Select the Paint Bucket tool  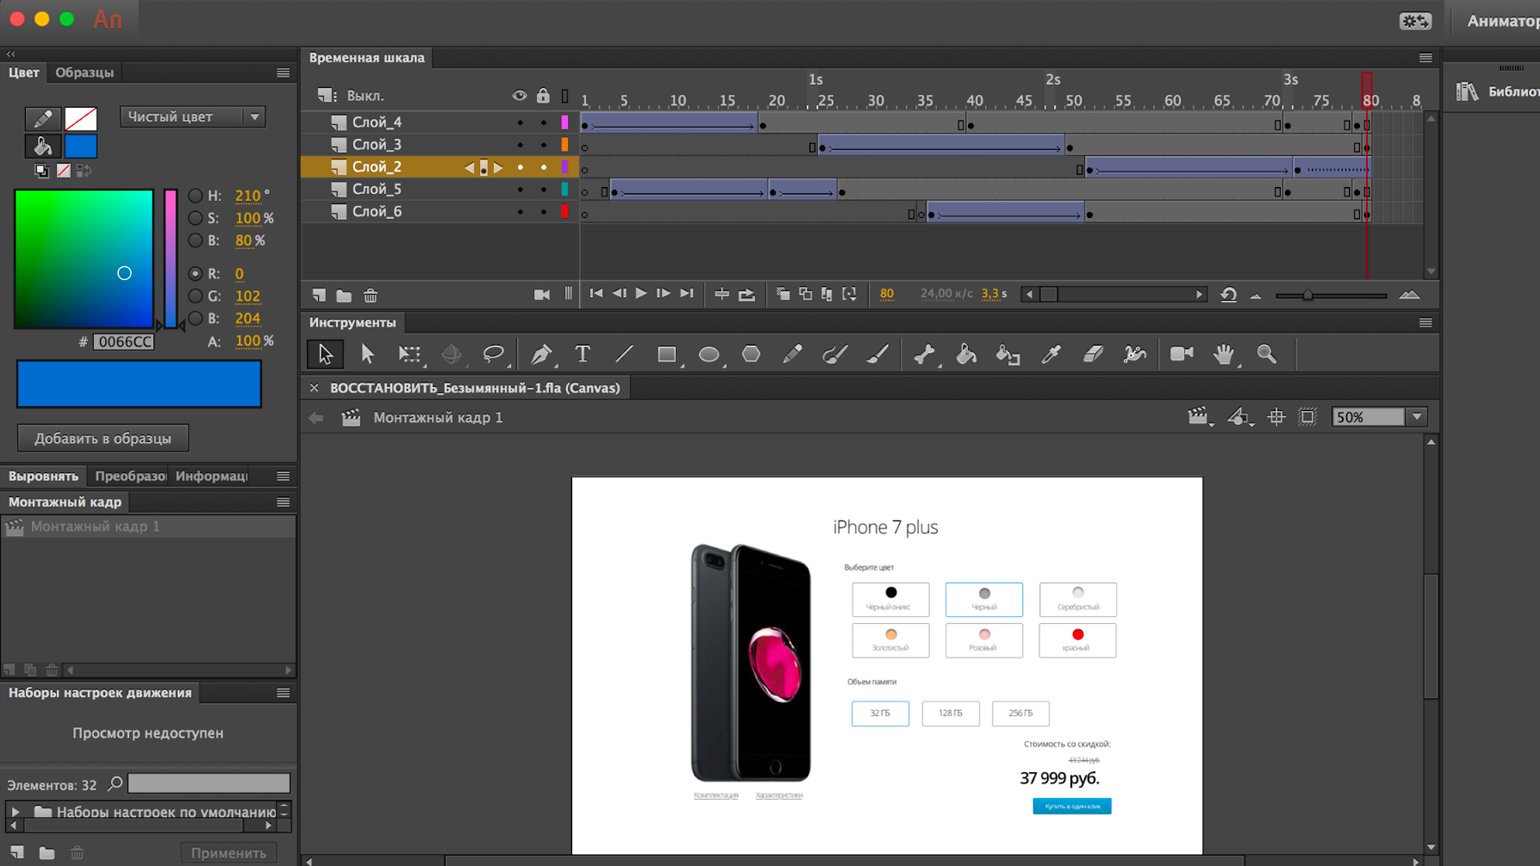966,354
